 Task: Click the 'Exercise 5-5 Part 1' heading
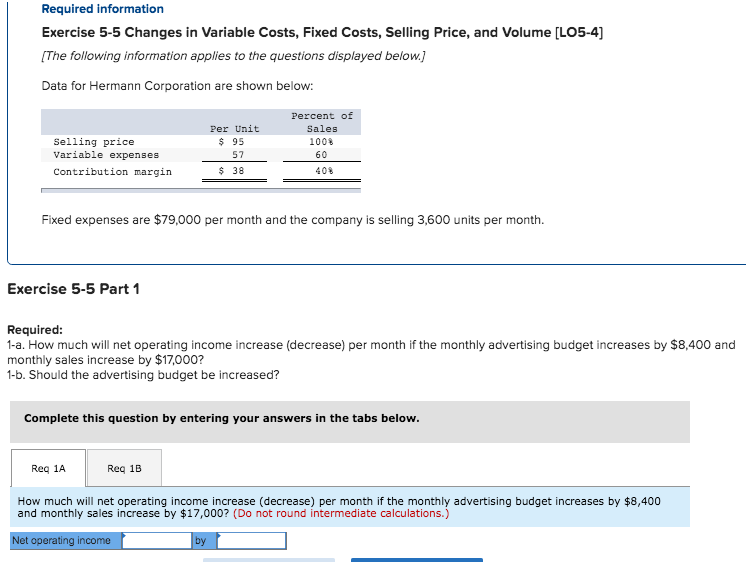click(73, 289)
